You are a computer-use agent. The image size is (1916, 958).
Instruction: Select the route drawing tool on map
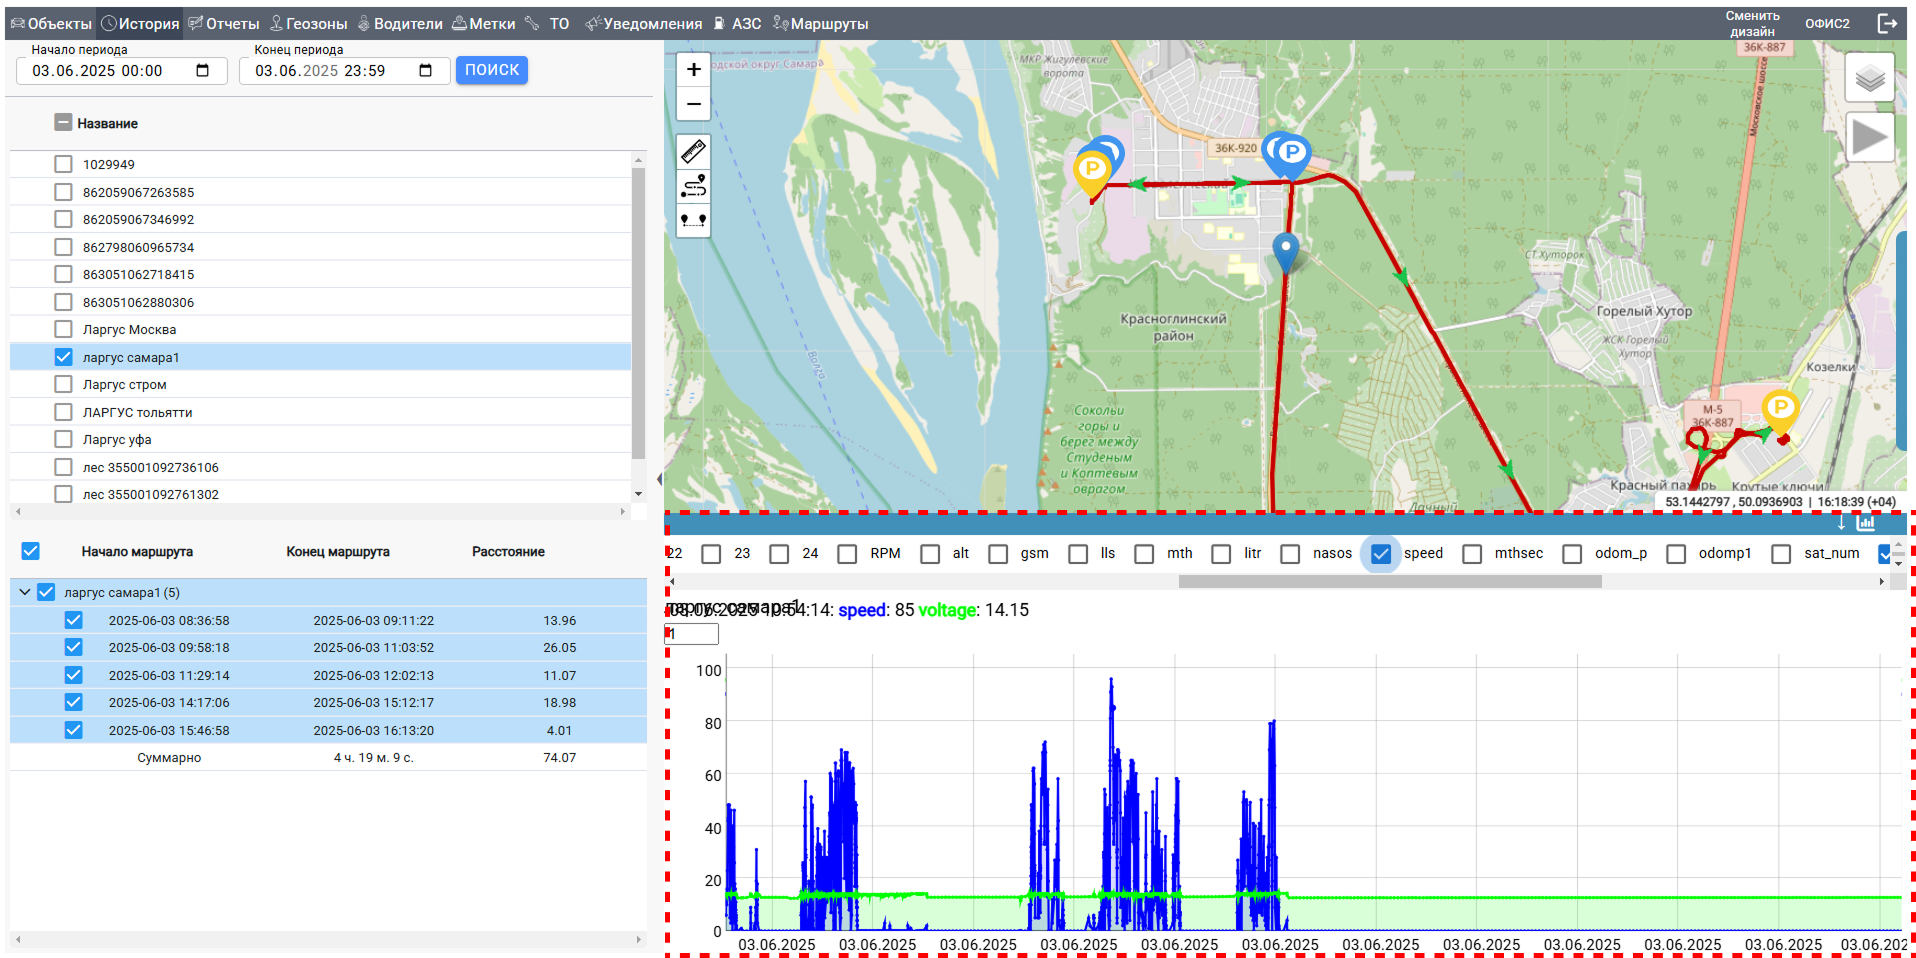[693, 186]
